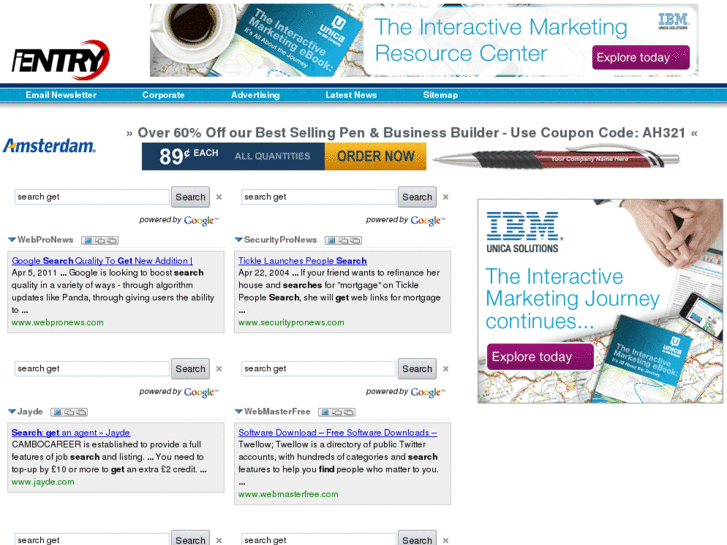Select the last view icon beside WebProNews

coord(112,240)
